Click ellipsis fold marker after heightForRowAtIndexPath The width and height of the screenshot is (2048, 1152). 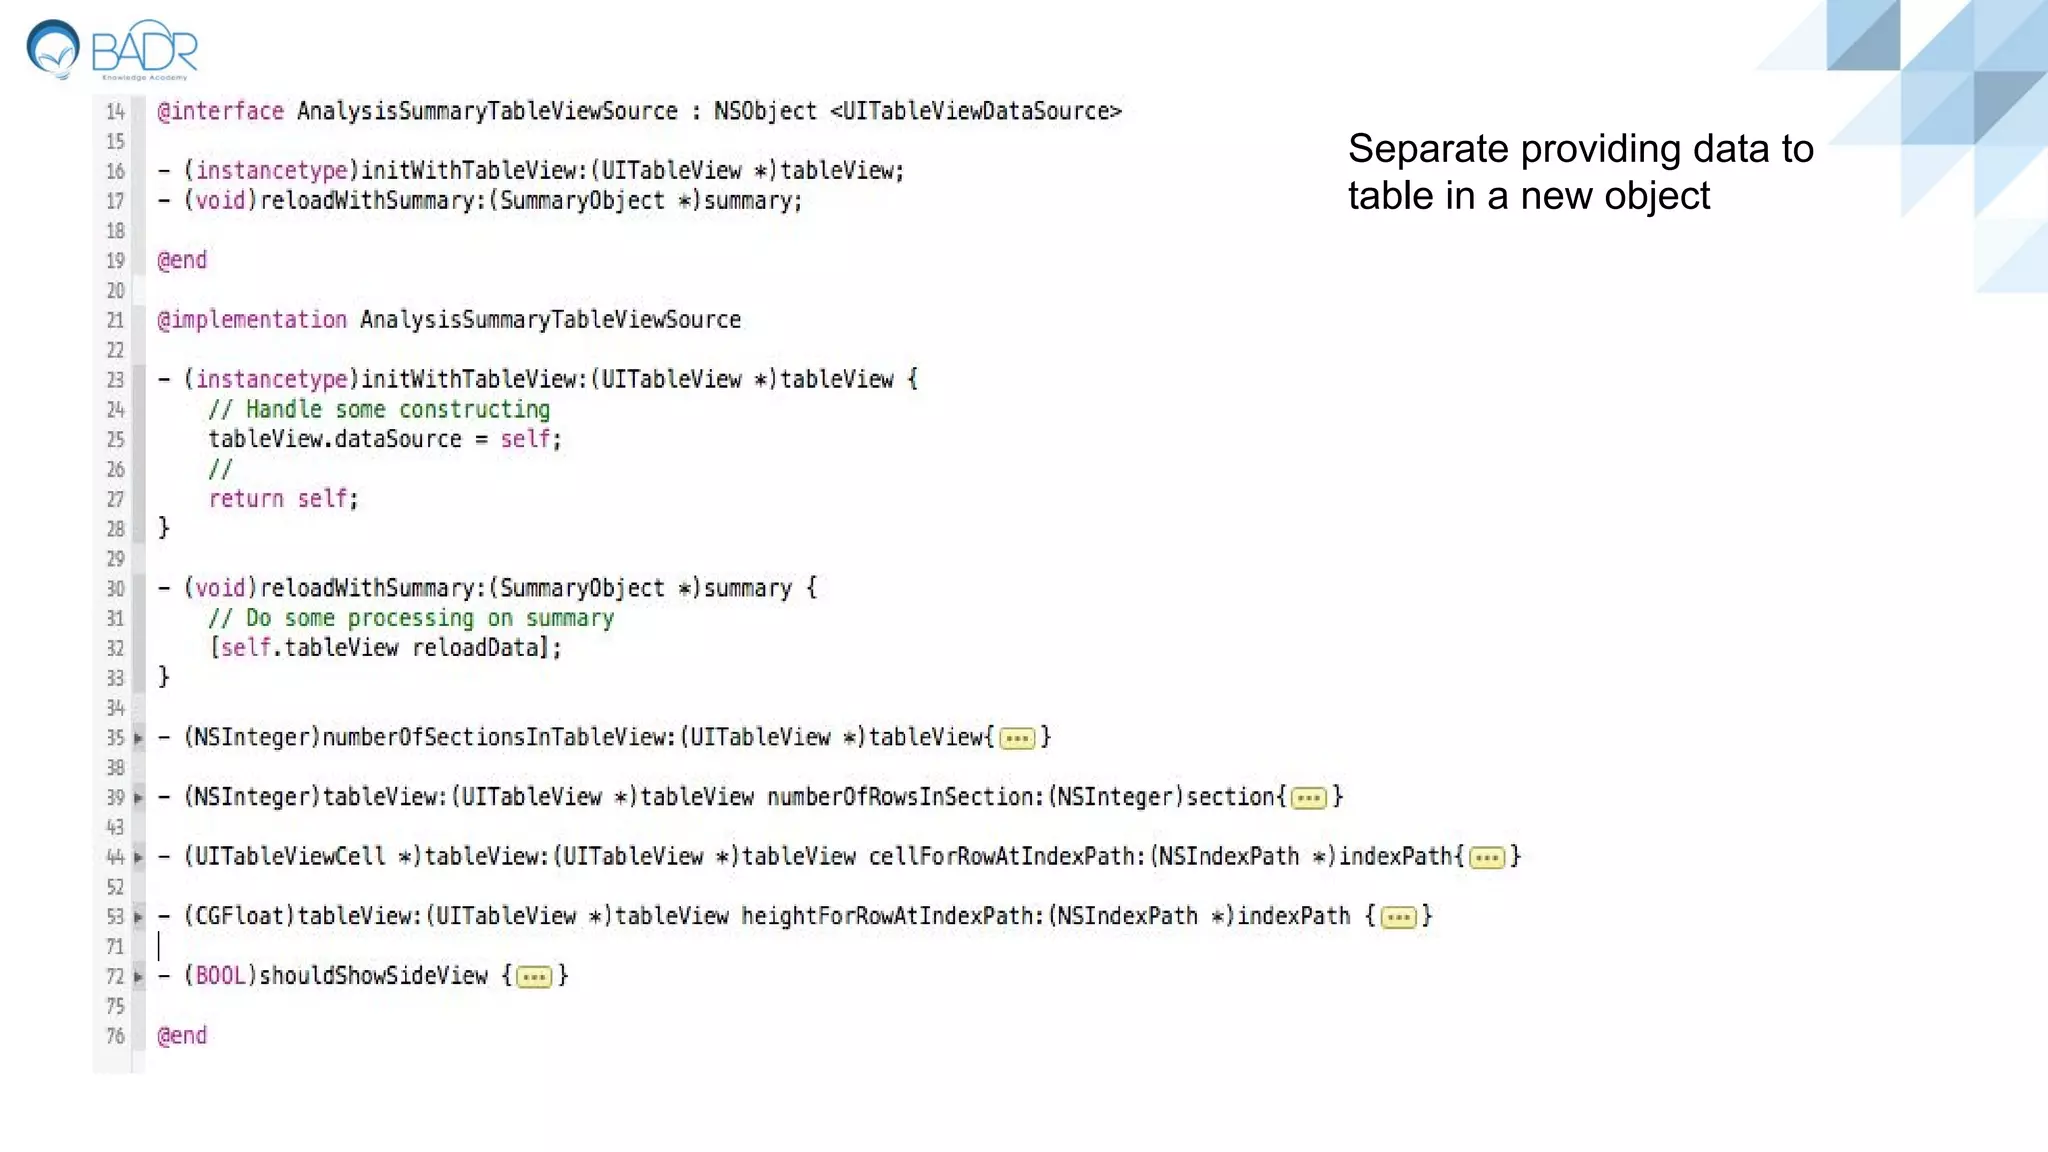tap(1398, 917)
